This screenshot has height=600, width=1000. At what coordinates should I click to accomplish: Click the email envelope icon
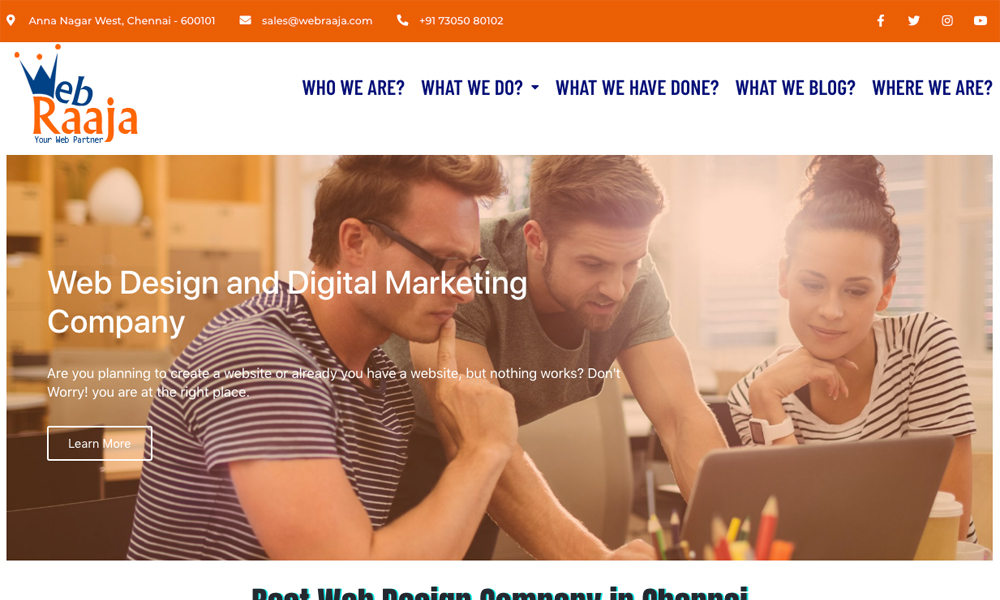[245, 20]
